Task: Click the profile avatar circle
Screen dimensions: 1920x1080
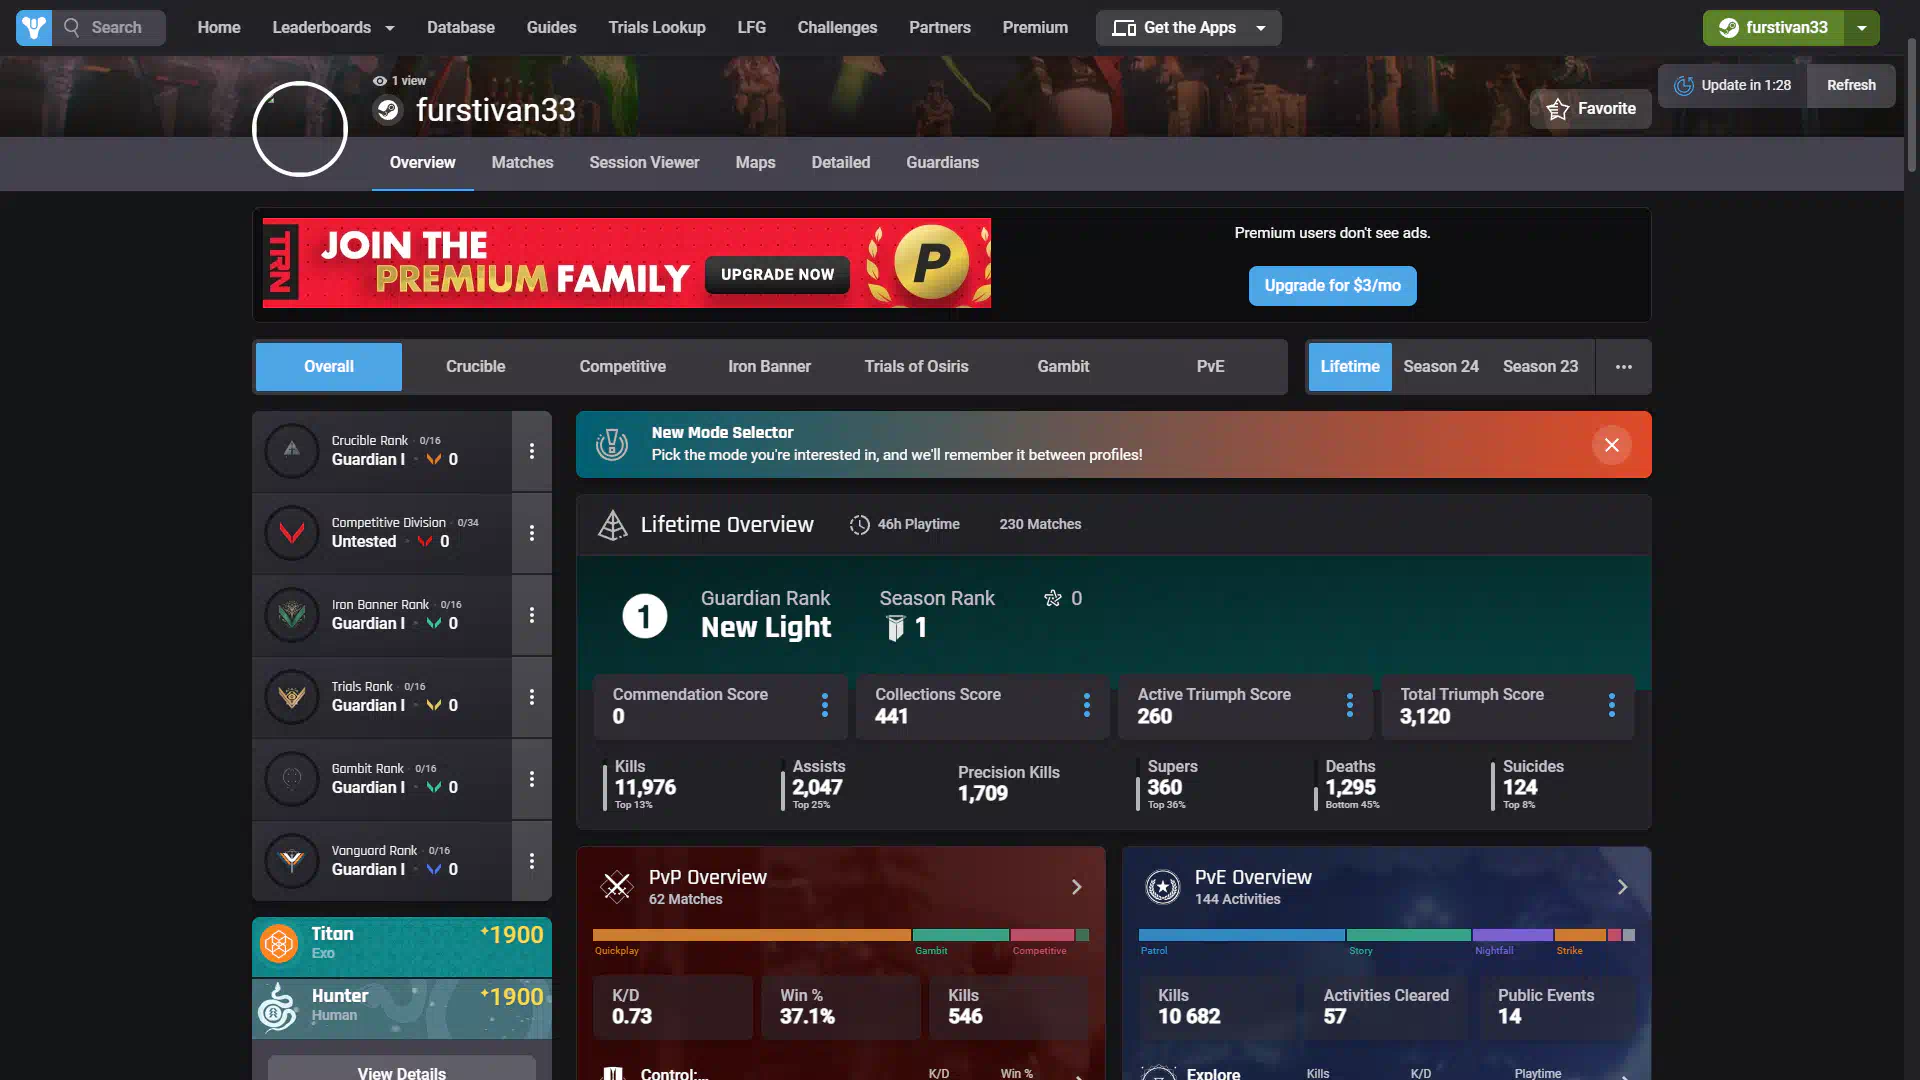Action: tap(300, 129)
